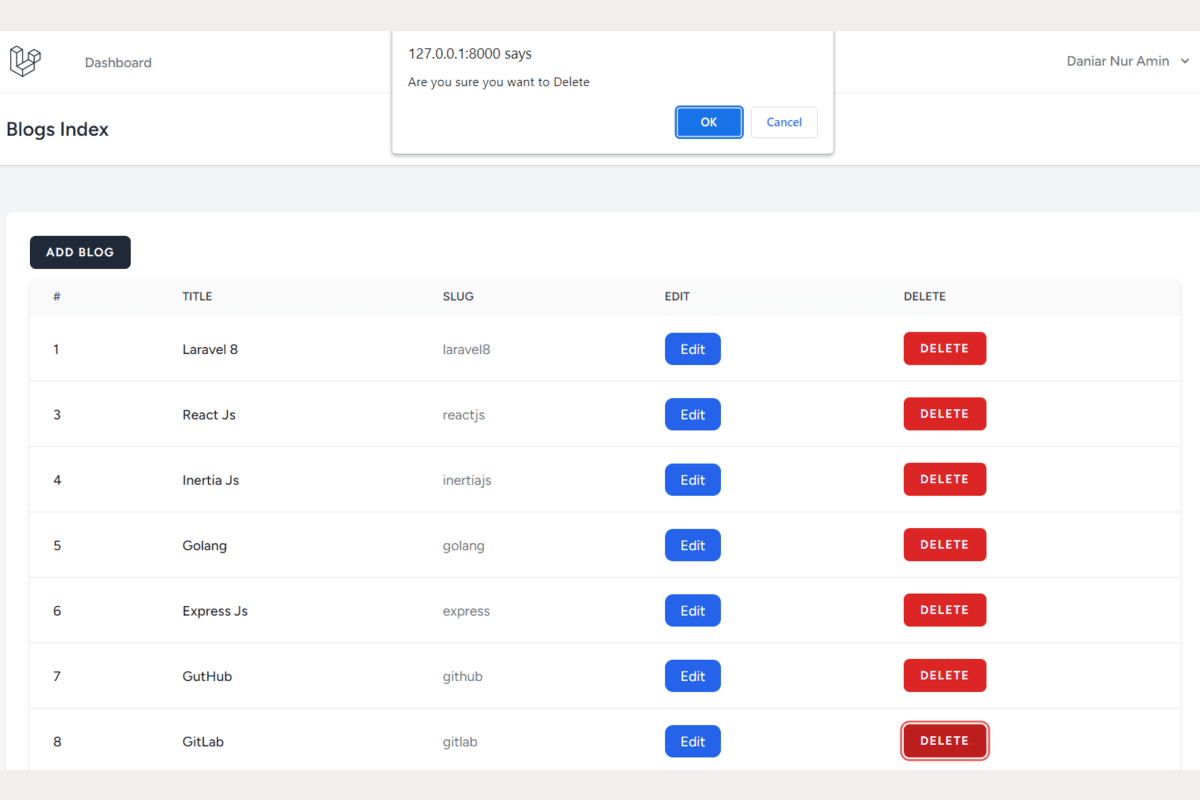
Task: Open Edit for Inertia Js blog
Action: [x=692, y=480]
